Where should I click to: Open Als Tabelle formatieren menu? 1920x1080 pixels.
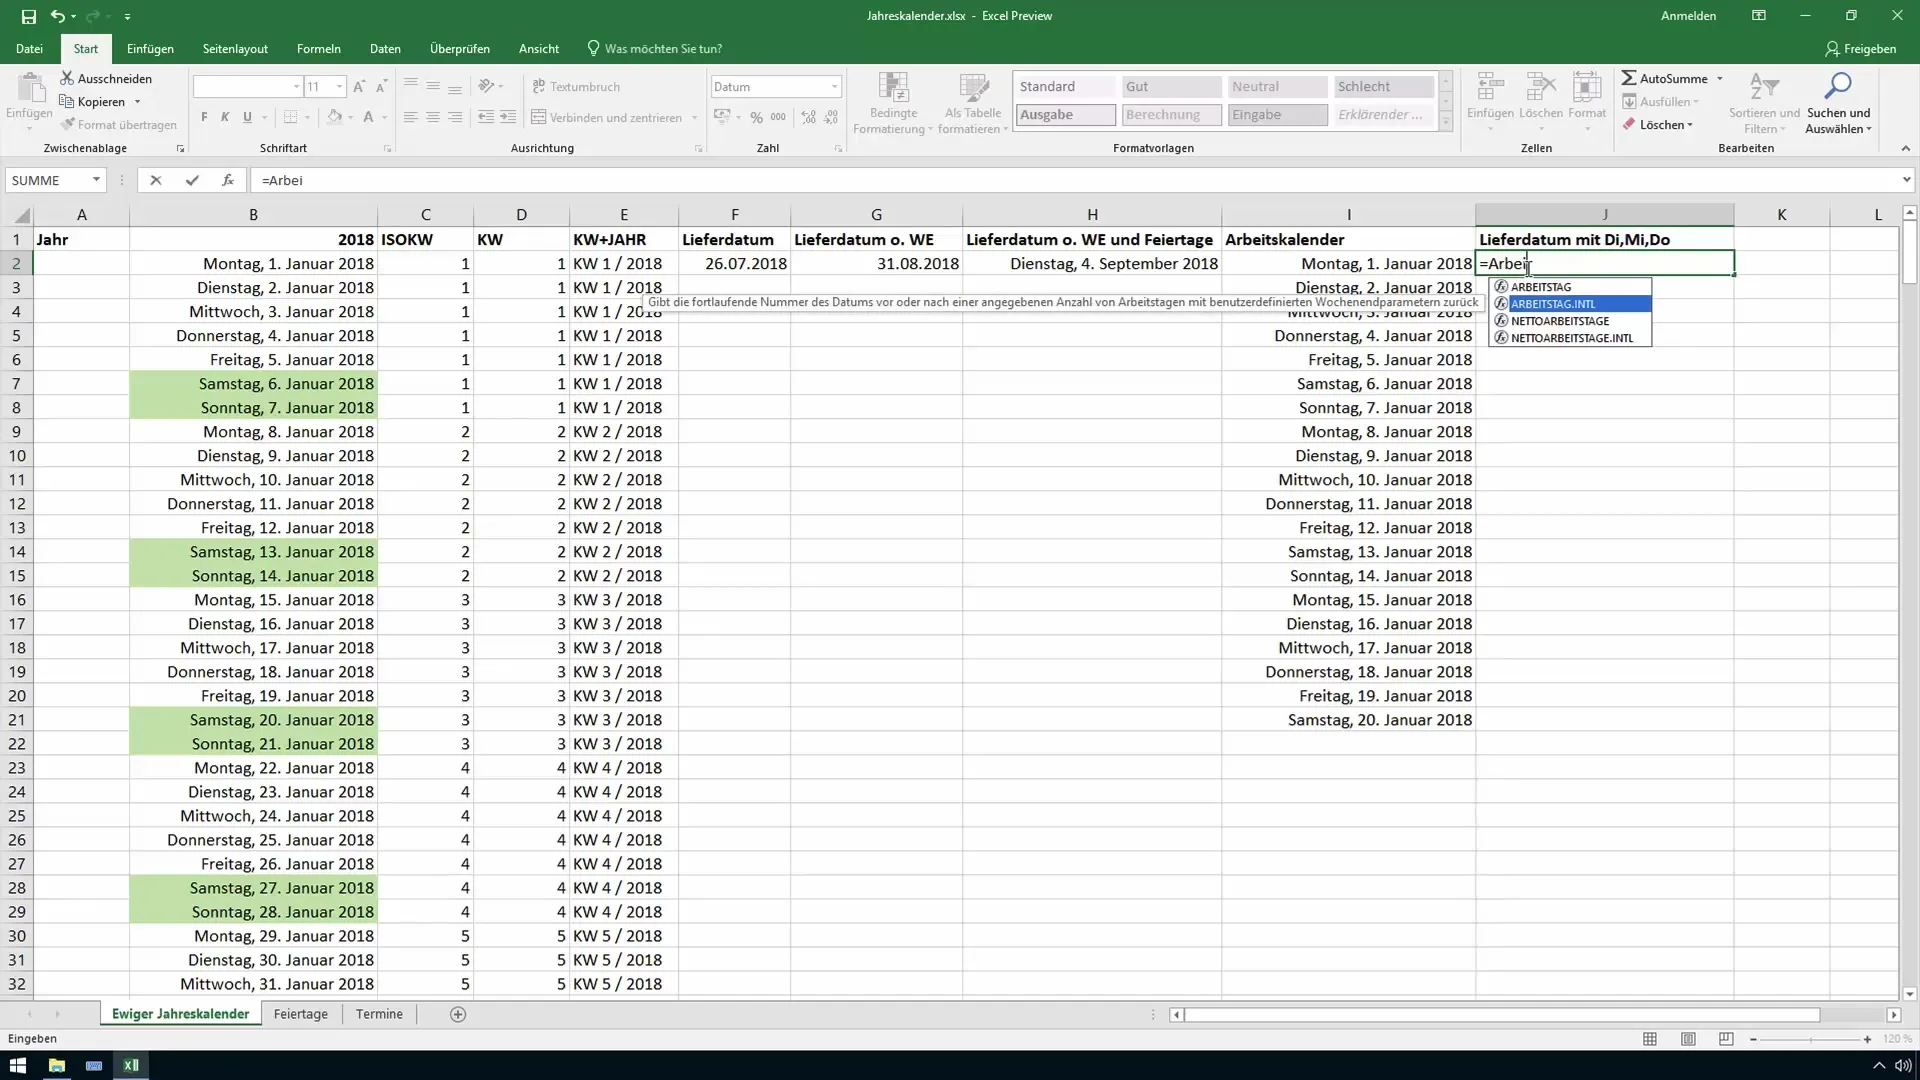(973, 103)
